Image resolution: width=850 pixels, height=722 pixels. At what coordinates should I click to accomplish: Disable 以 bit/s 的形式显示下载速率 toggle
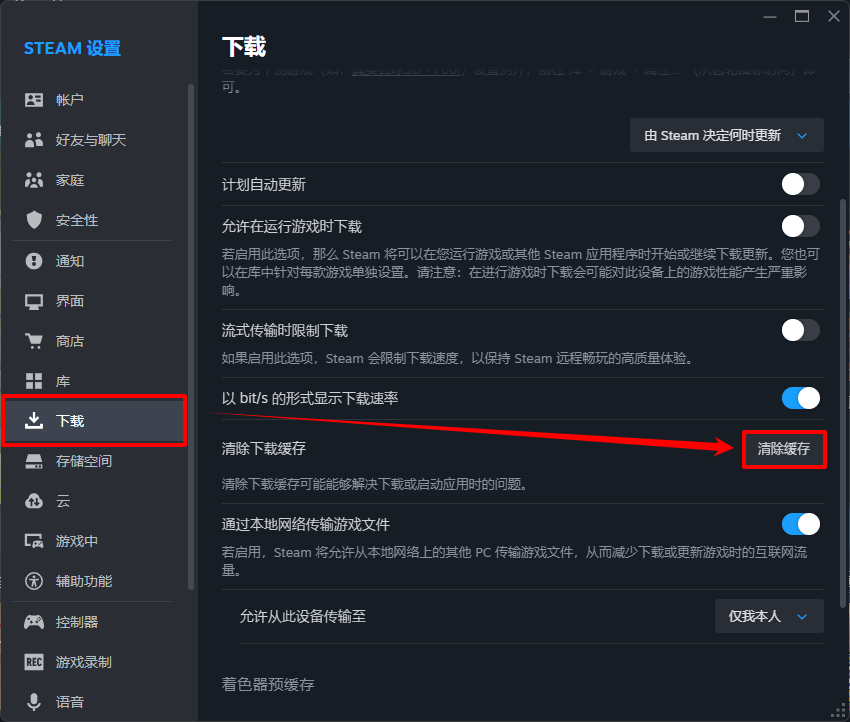[800, 398]
